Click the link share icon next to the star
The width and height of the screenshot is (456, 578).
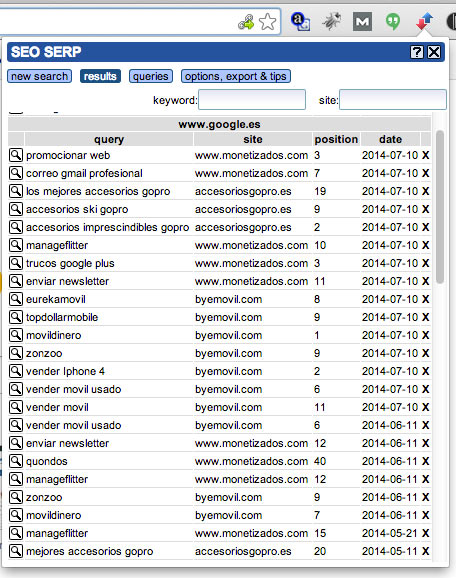(246, 22)
